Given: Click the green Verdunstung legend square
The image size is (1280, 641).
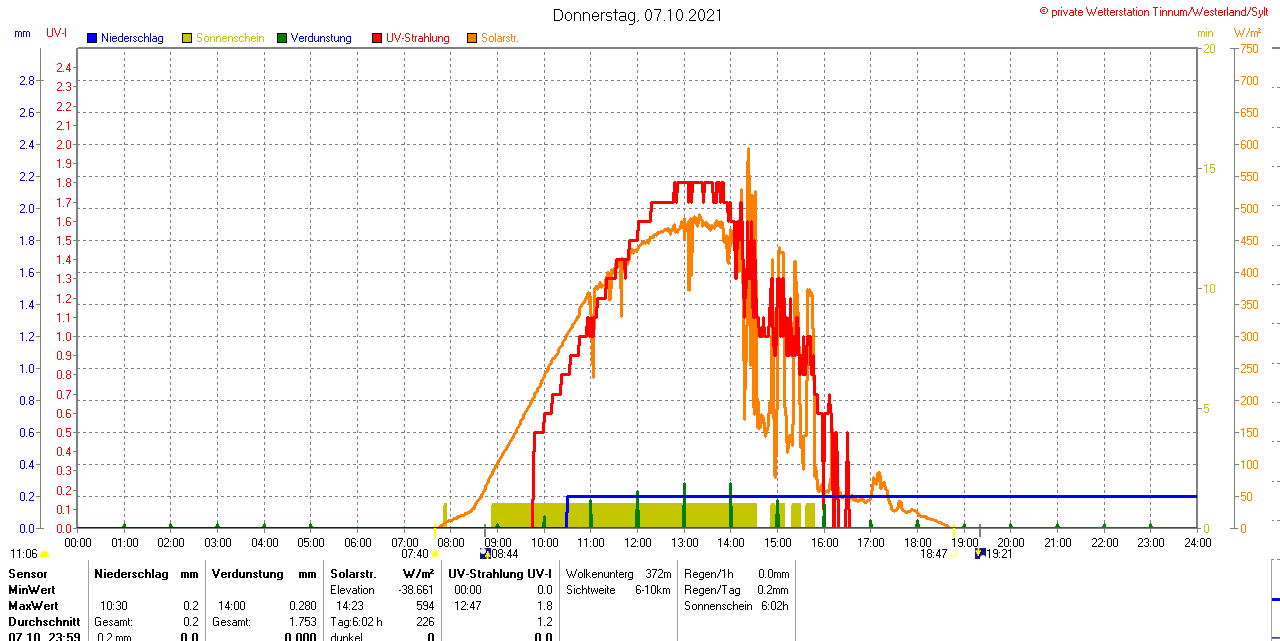Looking at the screenshot, I should tap(282, 38).
